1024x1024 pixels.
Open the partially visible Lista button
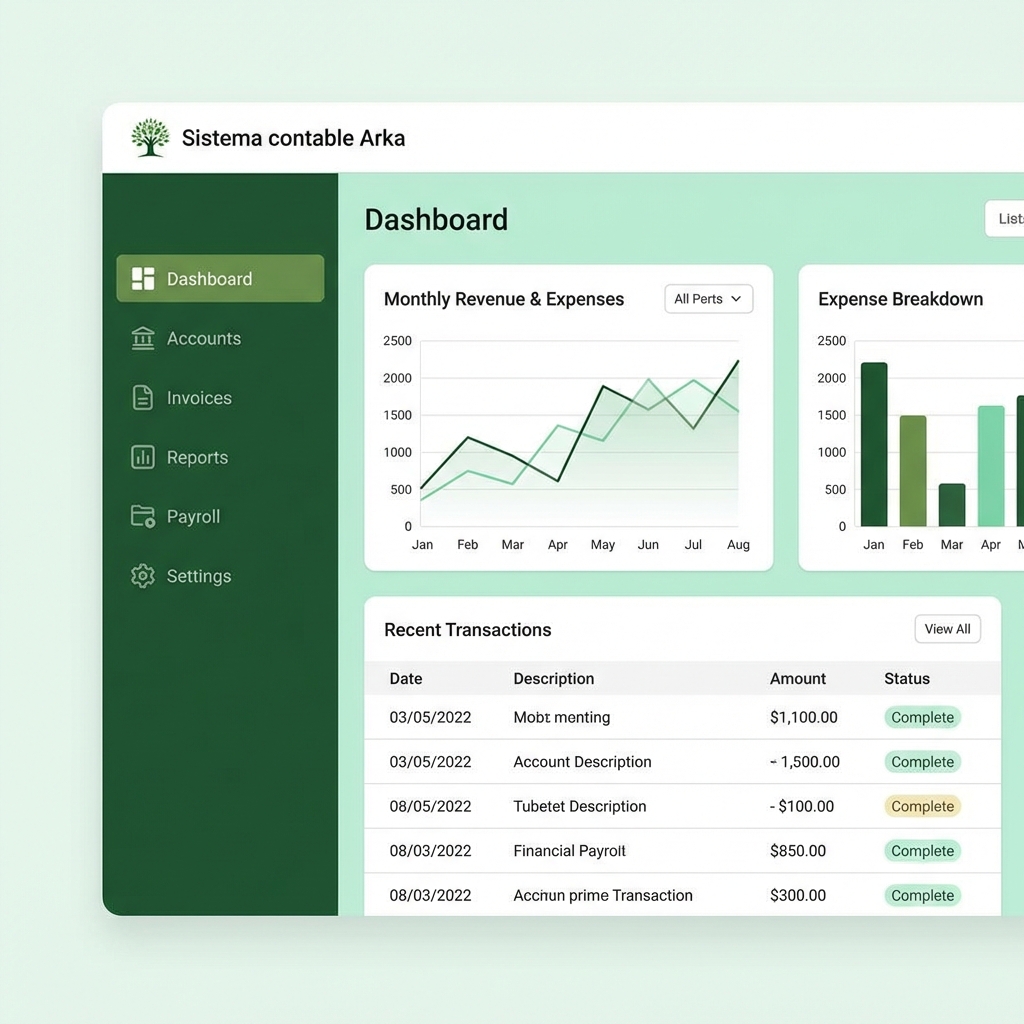tap(1006, 219)
